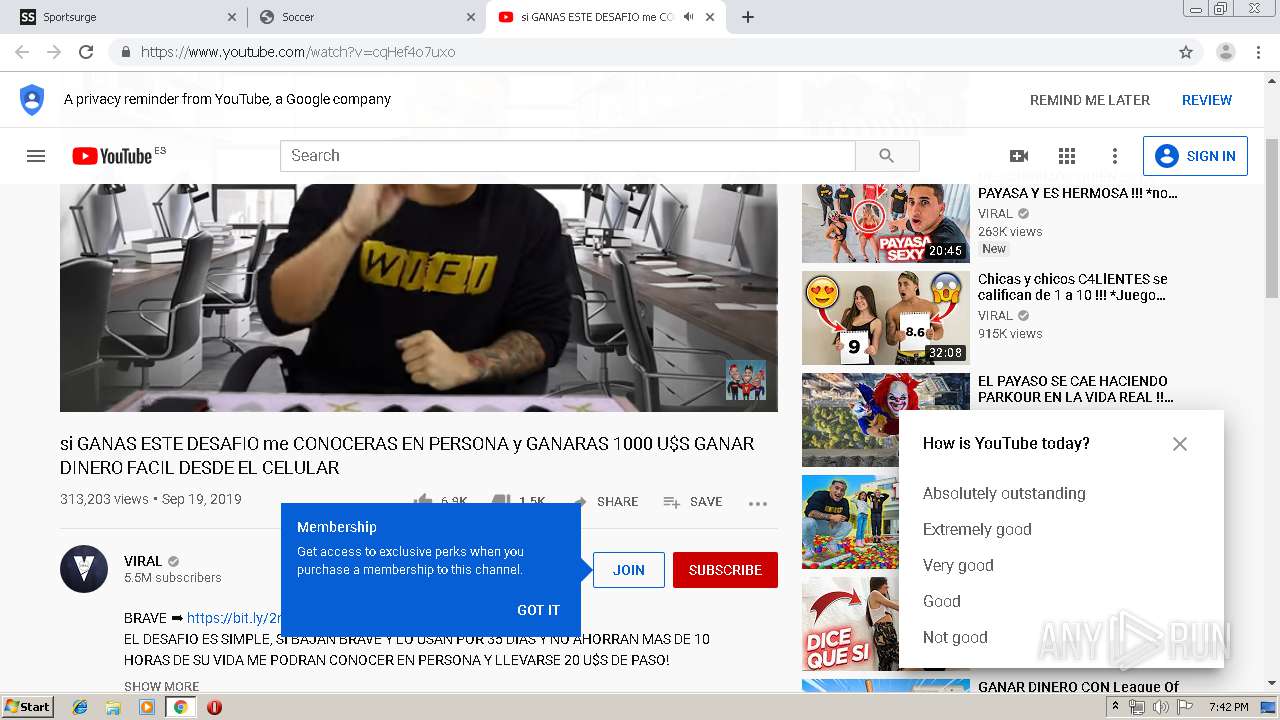Click the muted-audio icon on YouTube tab
The height and width of the screenshot is (720, 1280).
689,17
